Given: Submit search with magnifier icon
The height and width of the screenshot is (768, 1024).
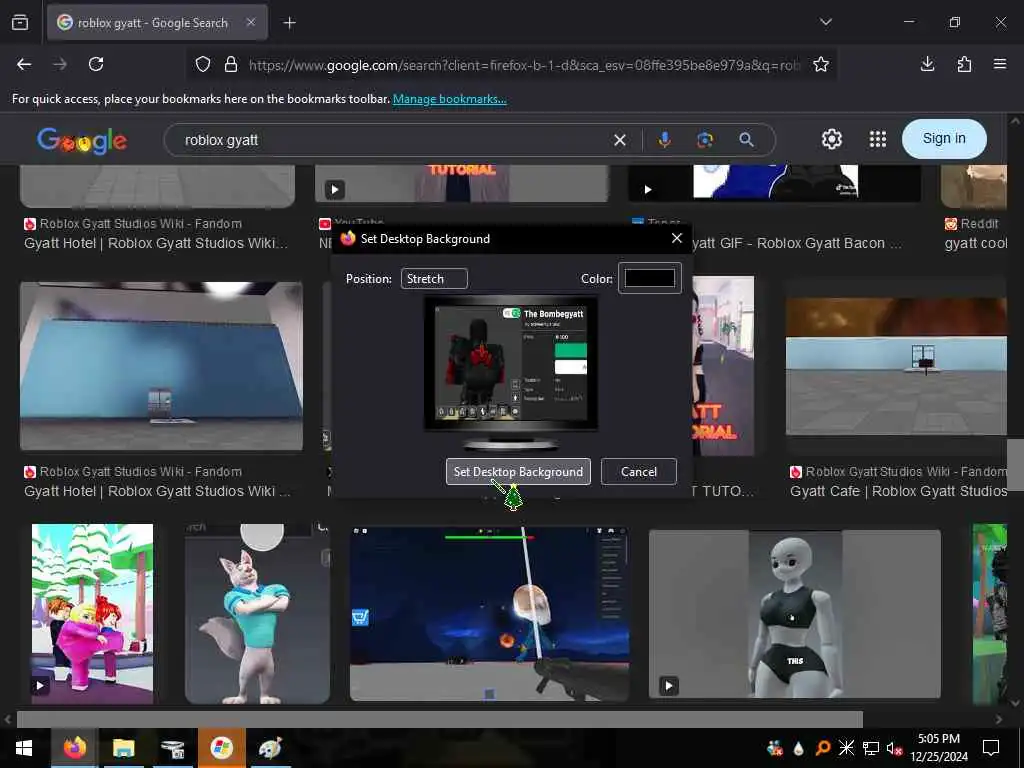Looking at the screenshot, I should pos(746,140).
